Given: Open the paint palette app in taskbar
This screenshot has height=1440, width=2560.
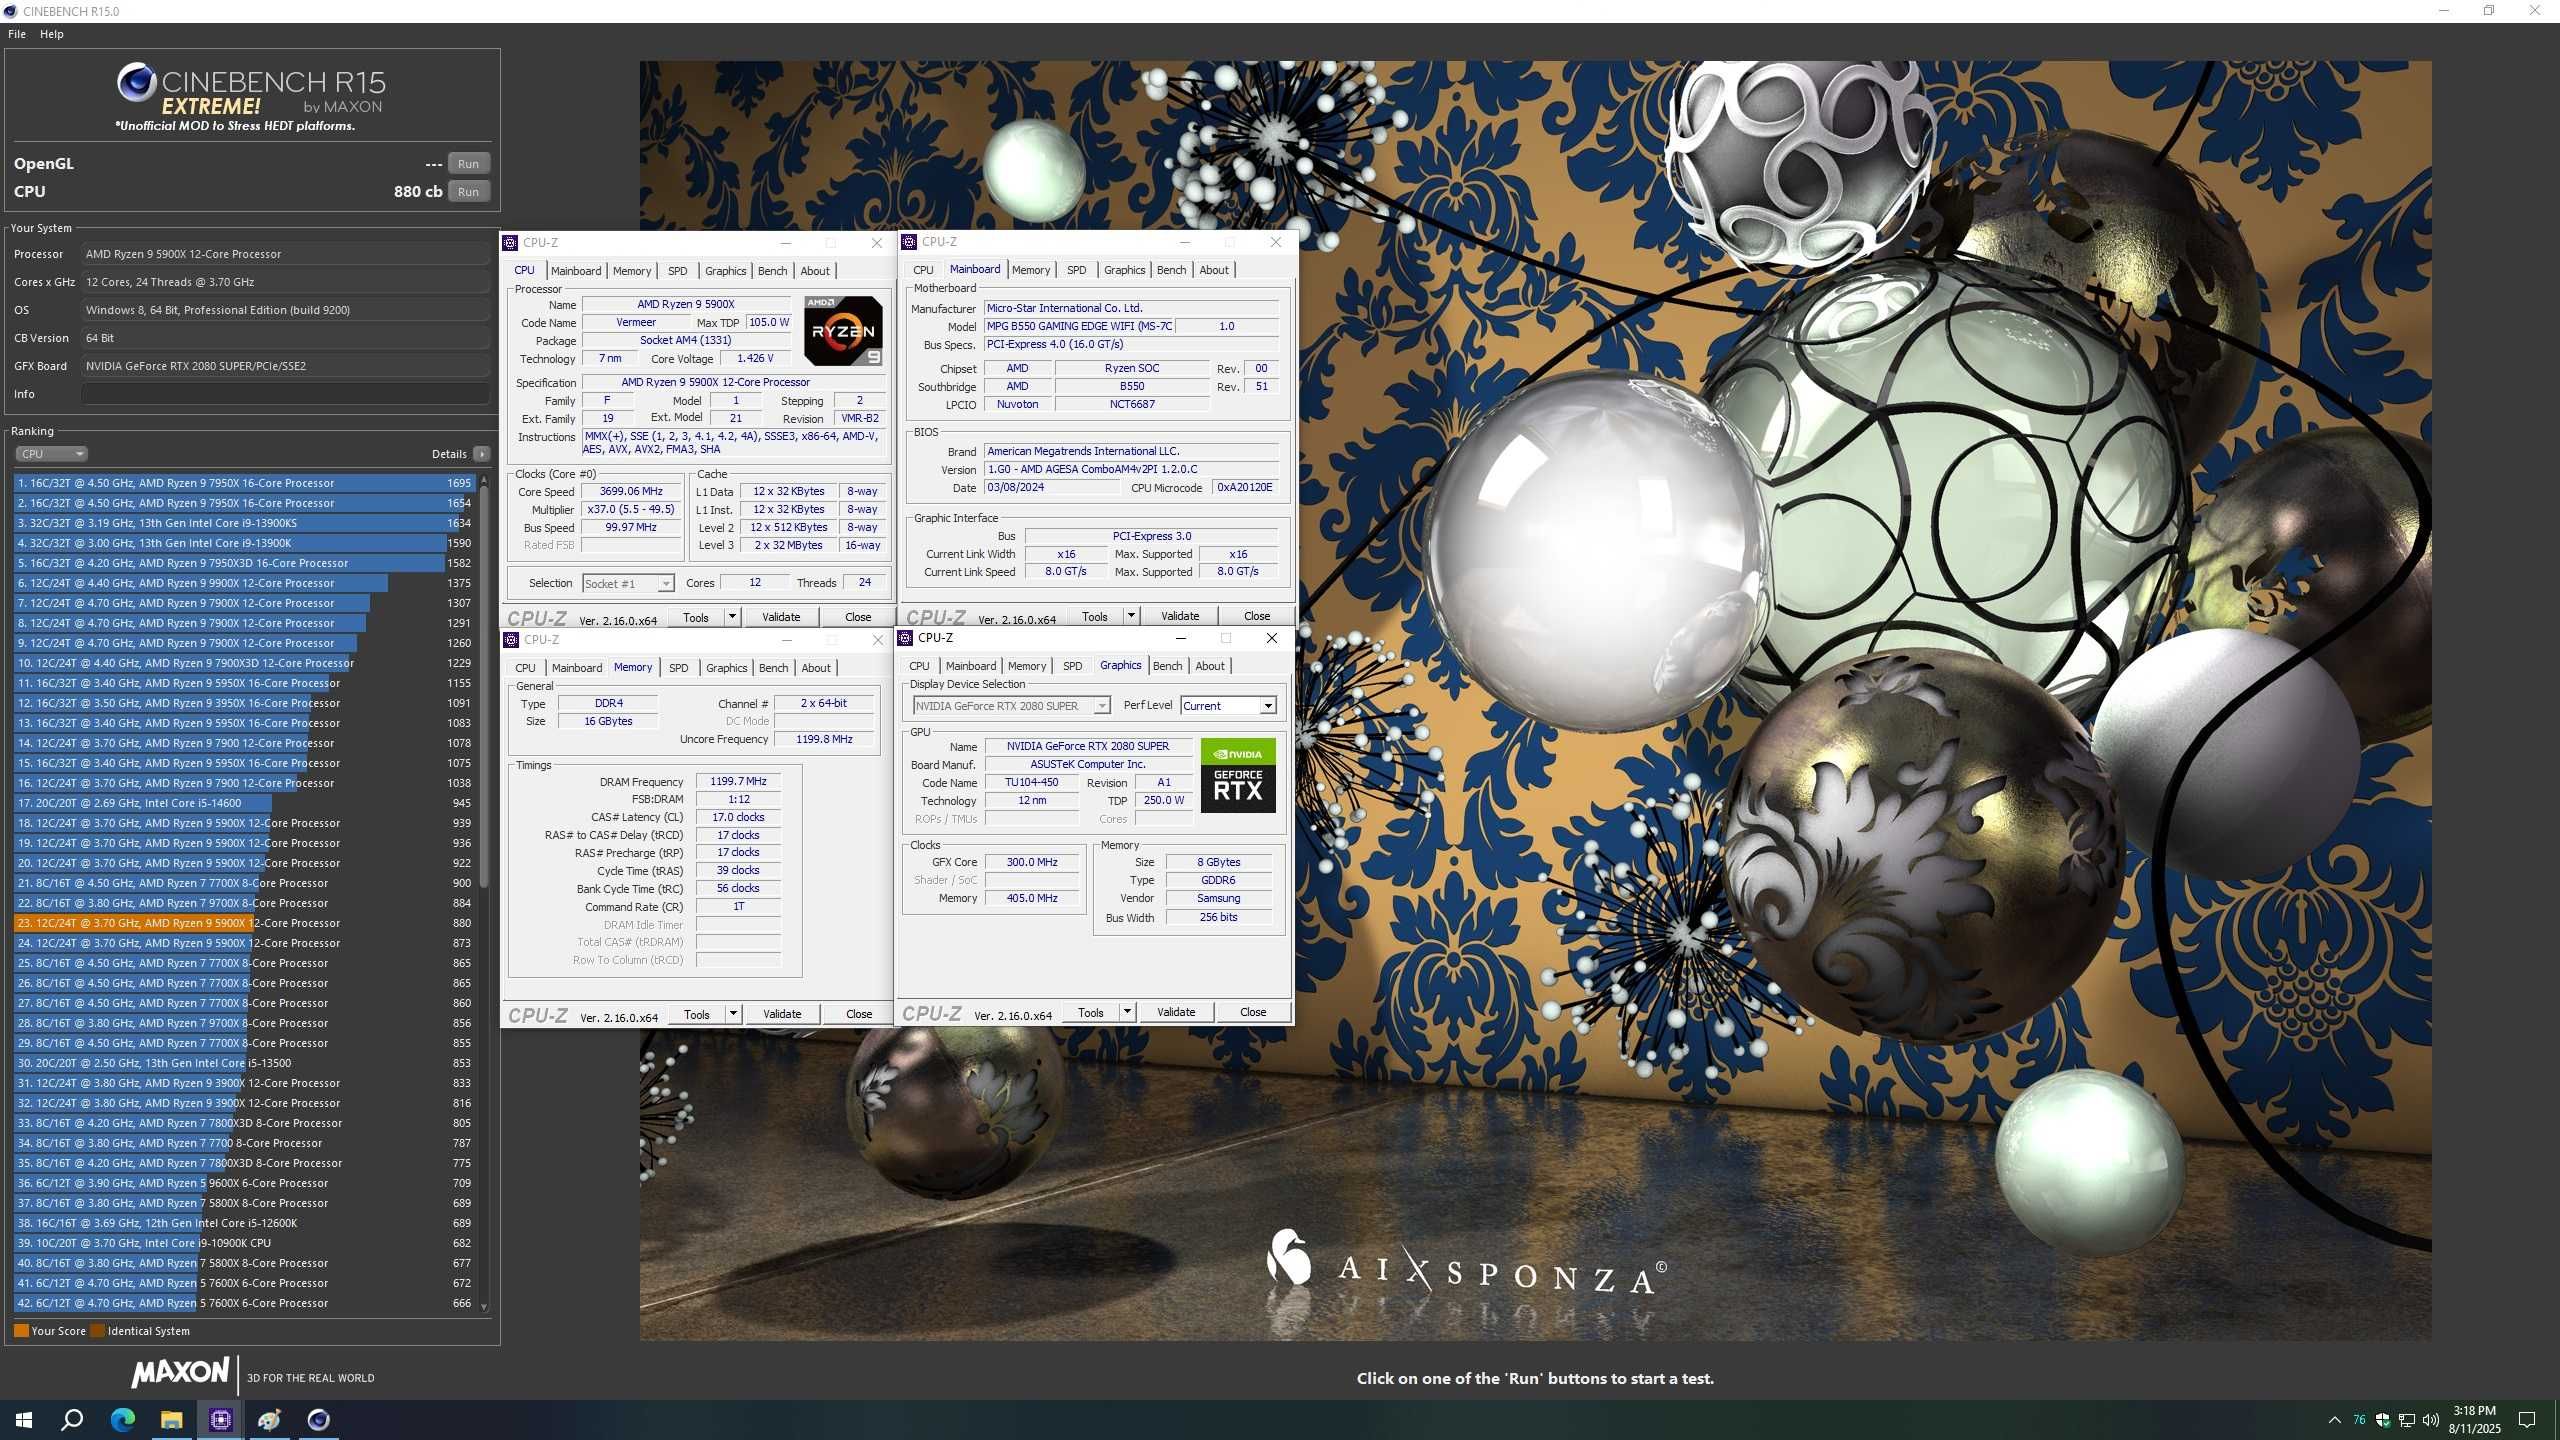Looking at the screenshot, I should [269, 1420].
